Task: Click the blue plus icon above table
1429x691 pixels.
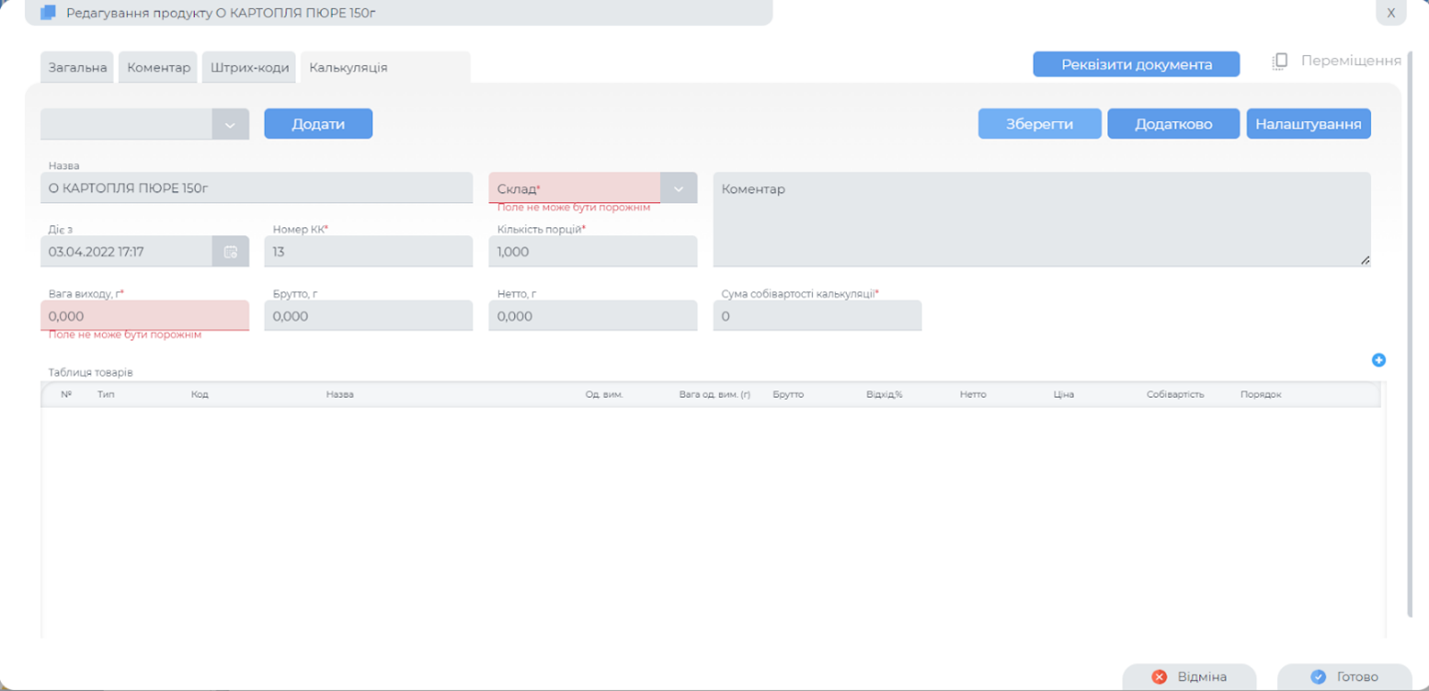Action: pos(1378,360)
